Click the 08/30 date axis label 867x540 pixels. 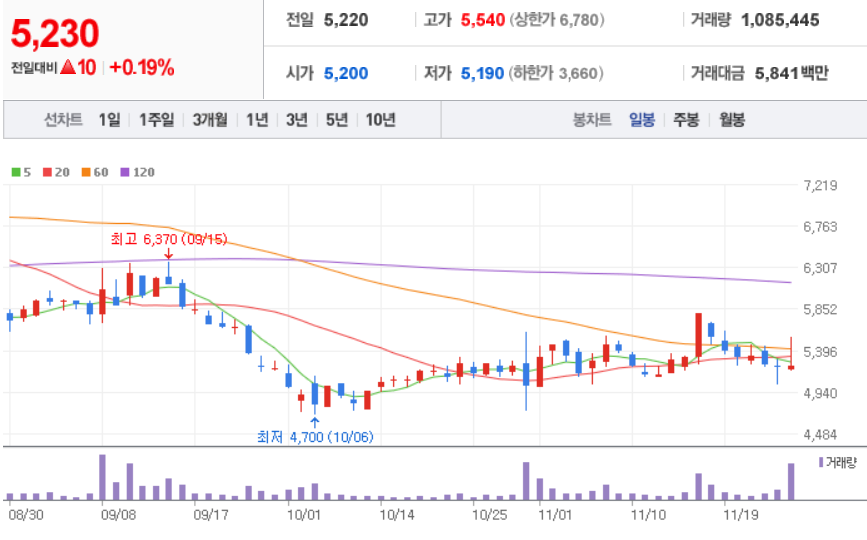pyautogui.click(x=26, y=515)
